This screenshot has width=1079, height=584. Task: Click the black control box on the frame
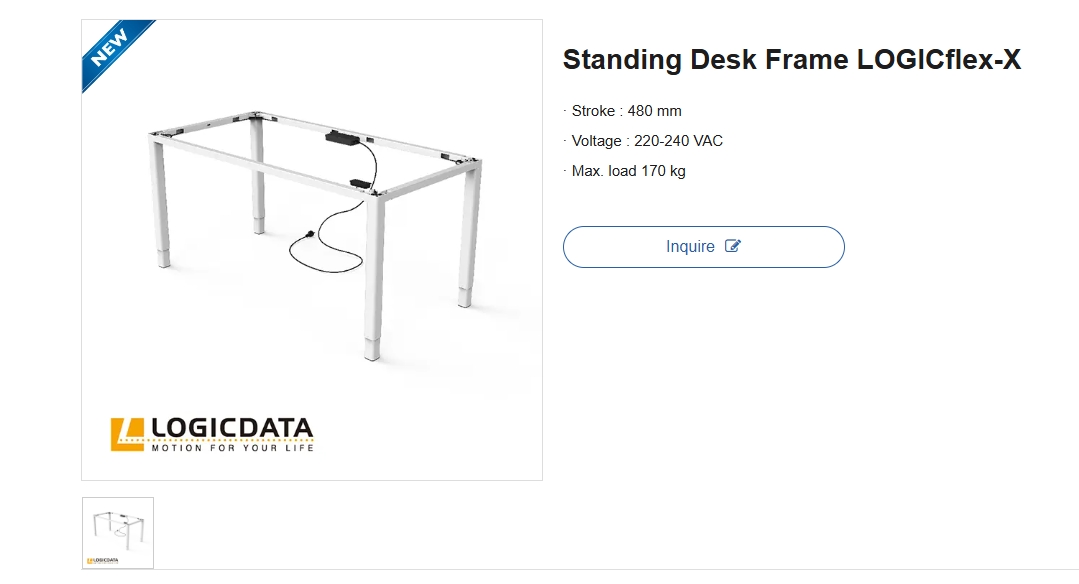(x=341, y=137)
